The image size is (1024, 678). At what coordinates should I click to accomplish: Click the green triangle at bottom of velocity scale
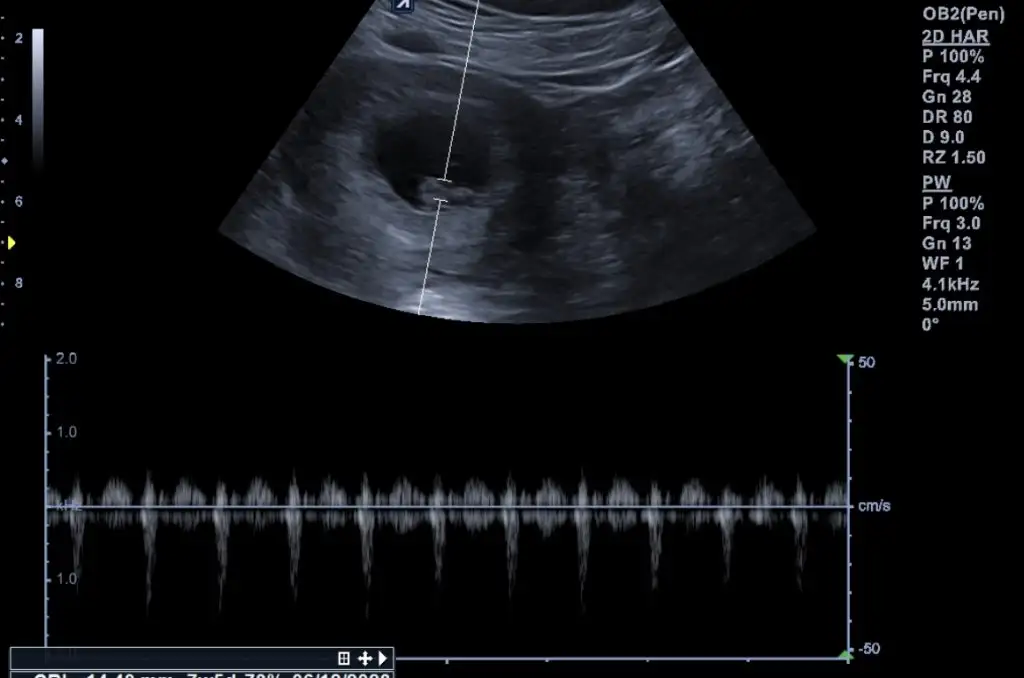tap(846, 655)
